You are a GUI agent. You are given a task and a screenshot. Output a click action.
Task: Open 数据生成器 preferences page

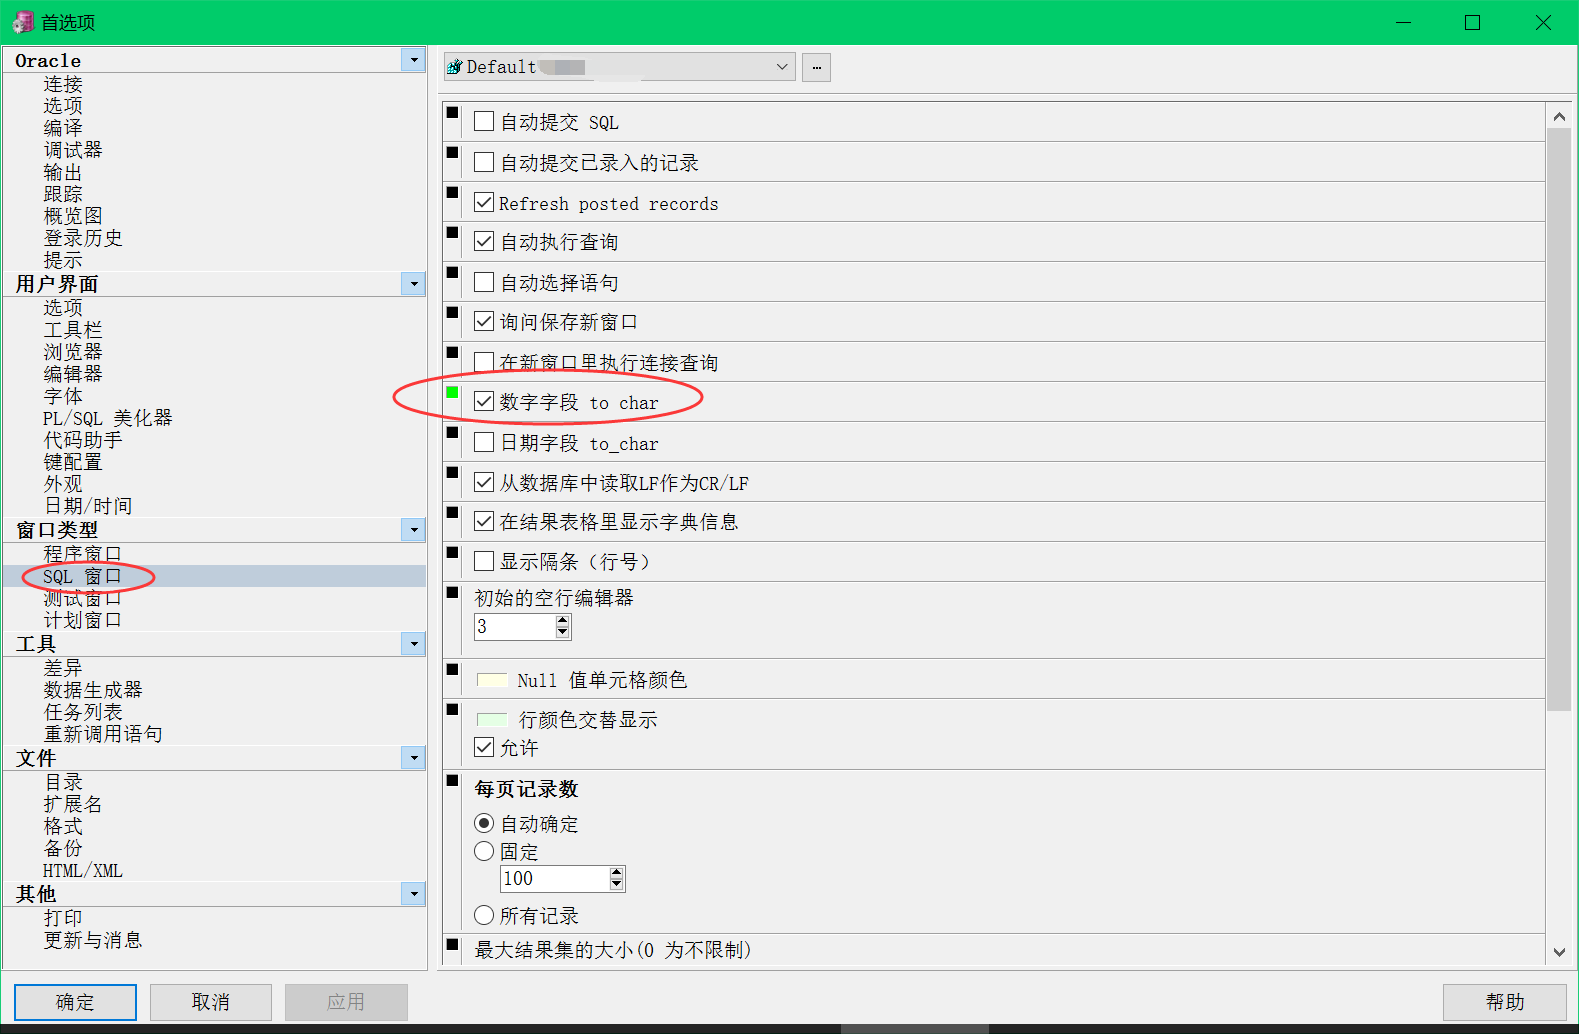click(93, 690)
